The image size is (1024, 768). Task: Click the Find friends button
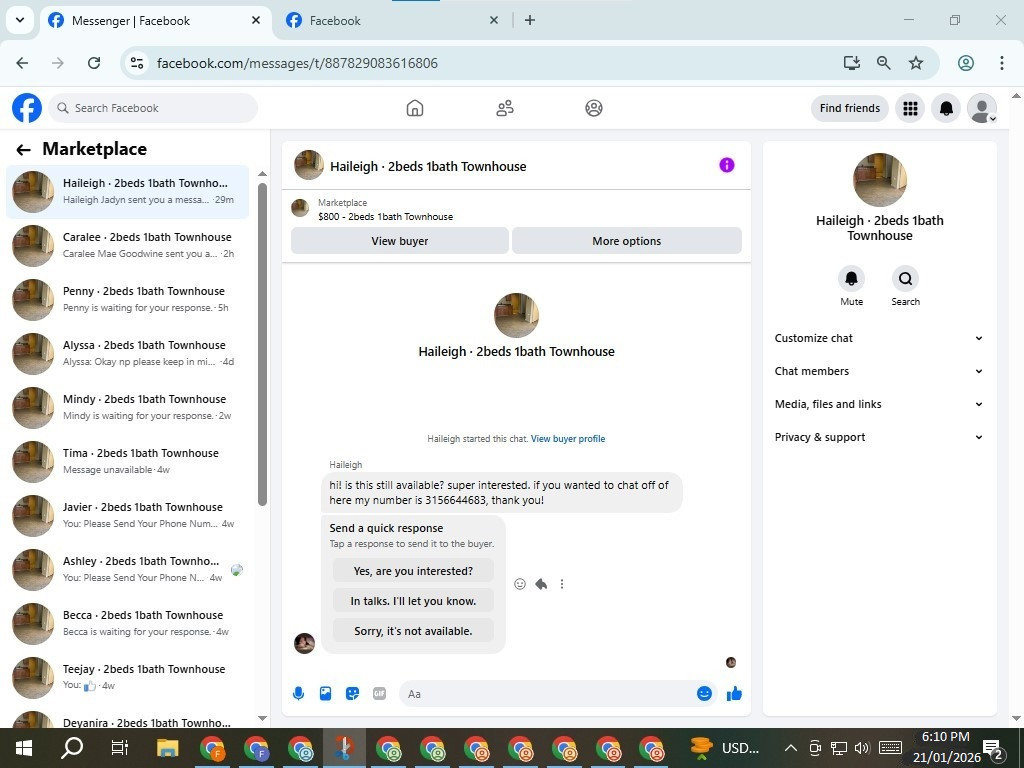pyautogui.click(x=850, y=108)
